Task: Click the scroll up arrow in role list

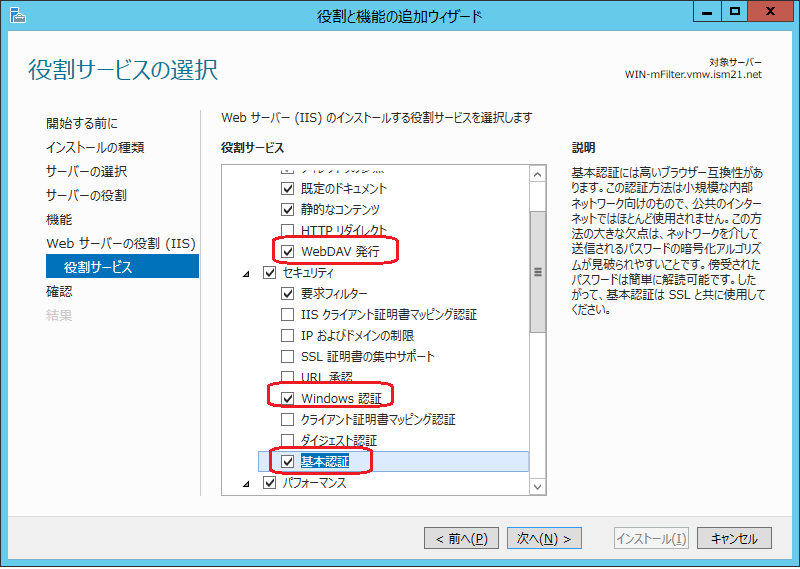Action: [x=537, y=175]
